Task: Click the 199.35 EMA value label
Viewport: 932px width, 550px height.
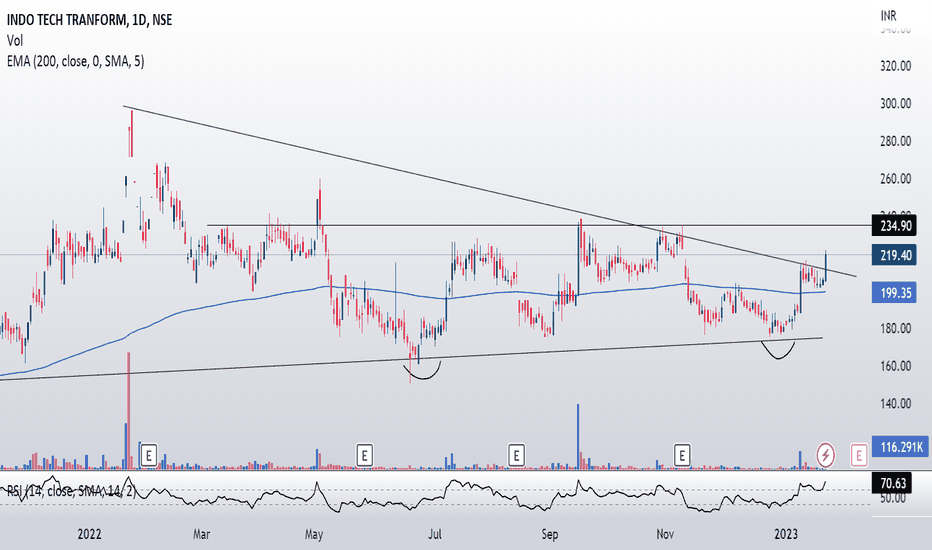Action: [x=895, y=293]
